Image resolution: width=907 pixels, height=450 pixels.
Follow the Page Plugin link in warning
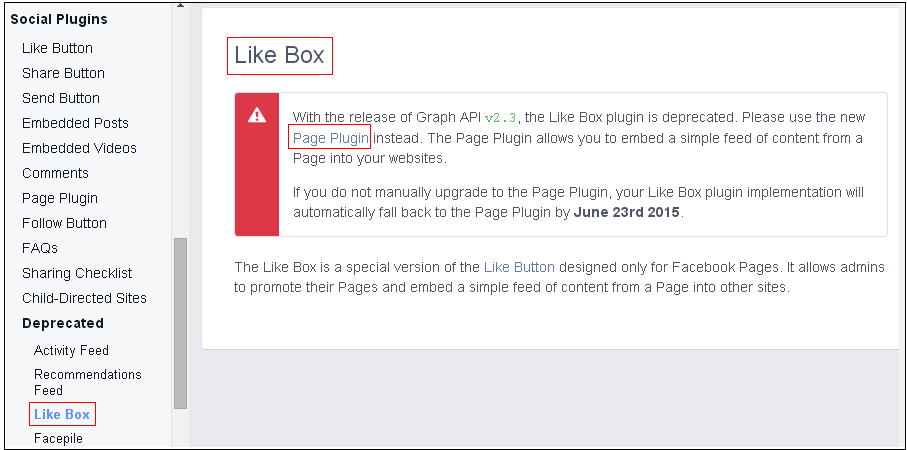330,138
